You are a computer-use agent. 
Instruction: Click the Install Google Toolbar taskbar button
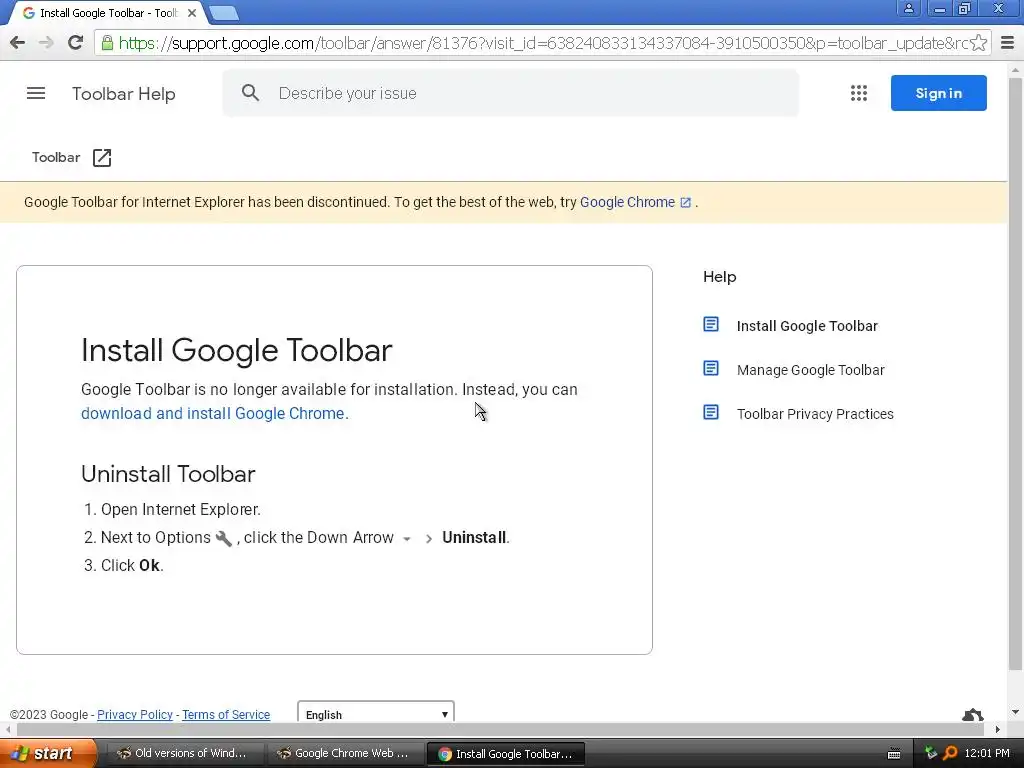505,754
